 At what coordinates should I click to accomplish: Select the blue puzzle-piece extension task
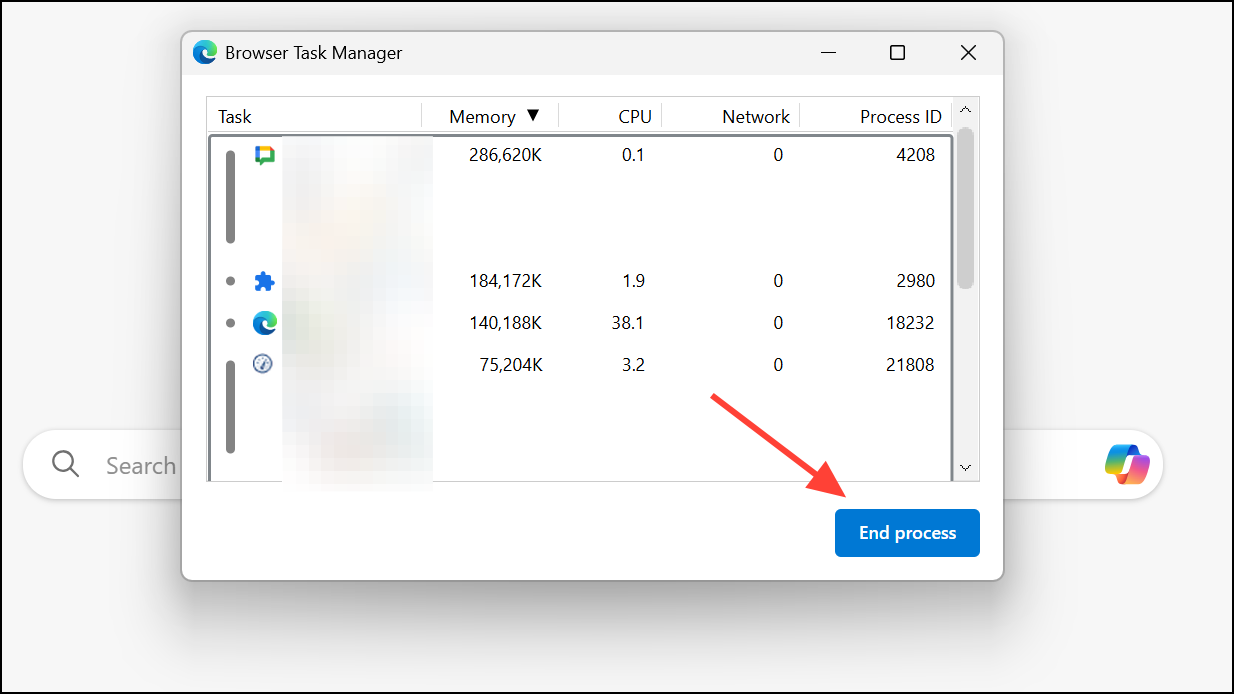[264, 281]
